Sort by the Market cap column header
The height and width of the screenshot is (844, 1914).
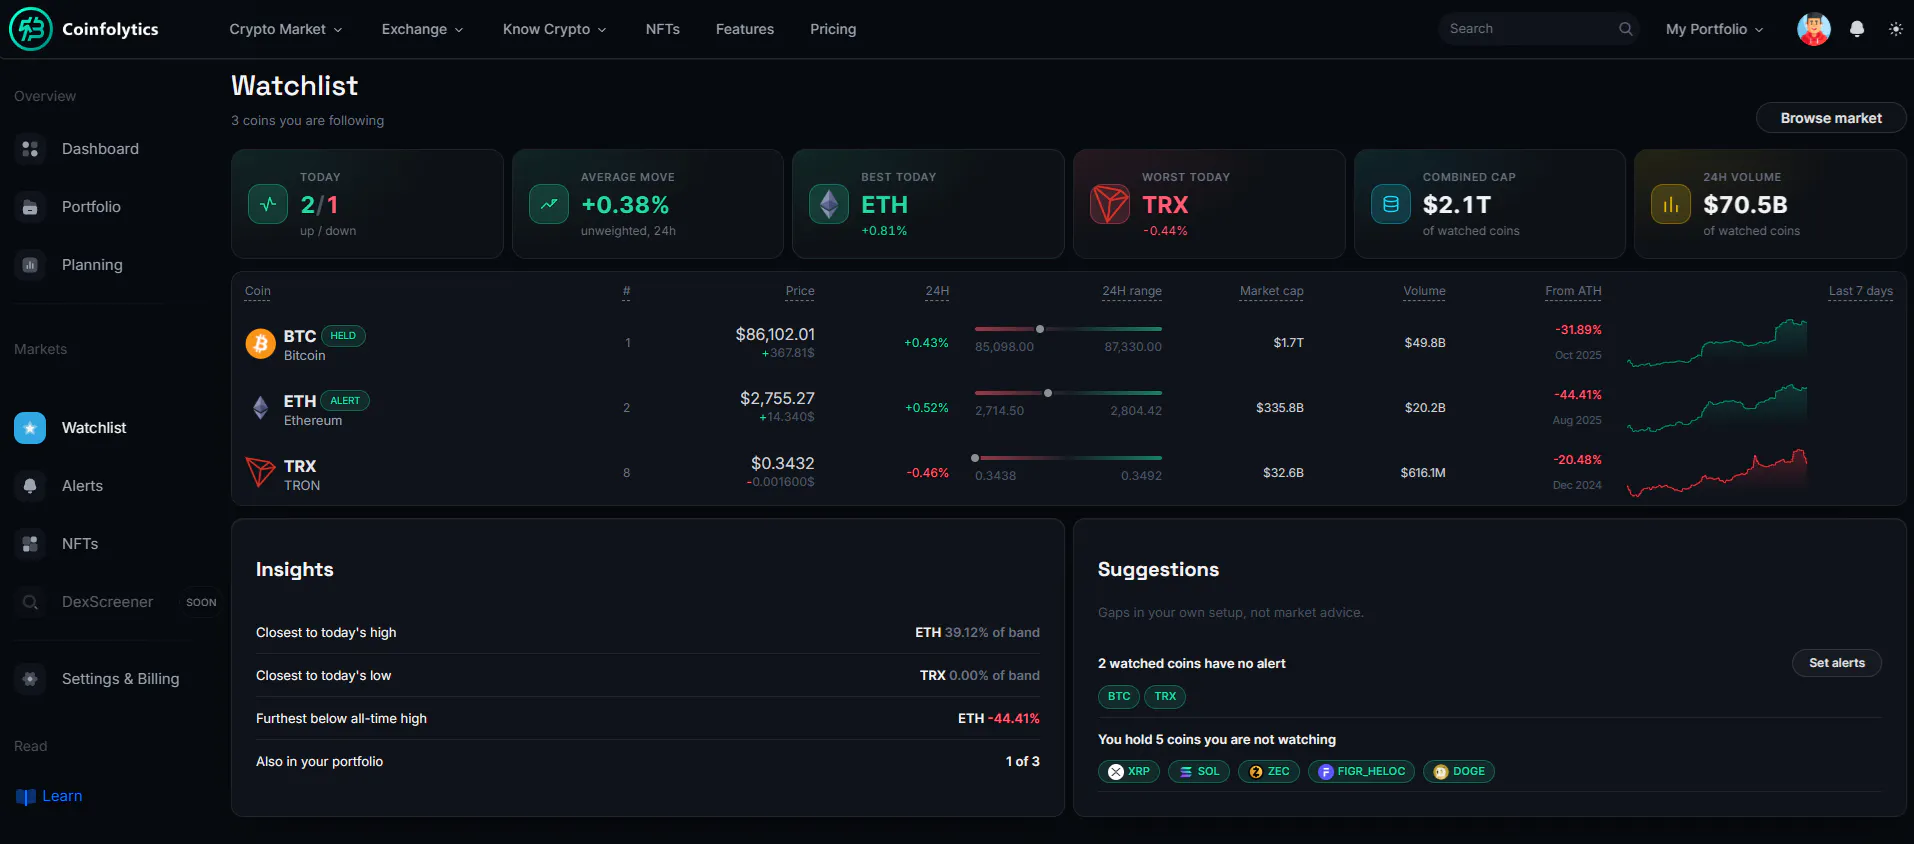[x=1271, y=292]
